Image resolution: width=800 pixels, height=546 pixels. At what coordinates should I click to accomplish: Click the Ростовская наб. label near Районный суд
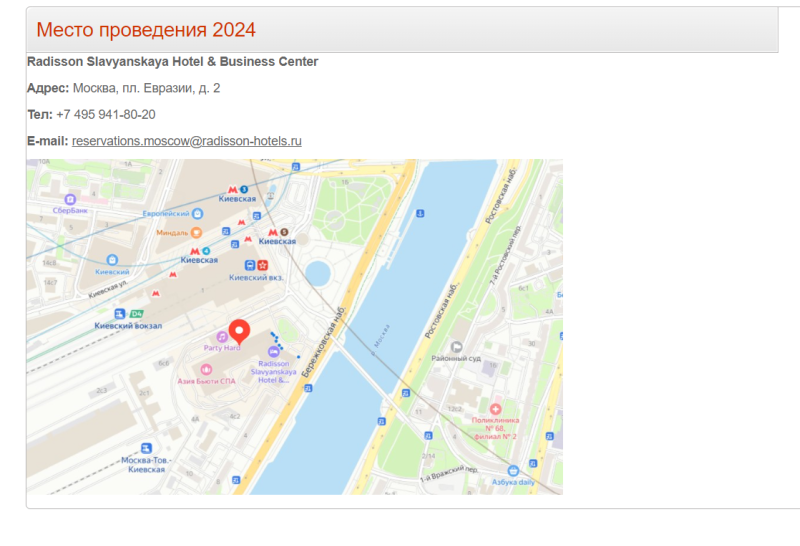point(442,311)
